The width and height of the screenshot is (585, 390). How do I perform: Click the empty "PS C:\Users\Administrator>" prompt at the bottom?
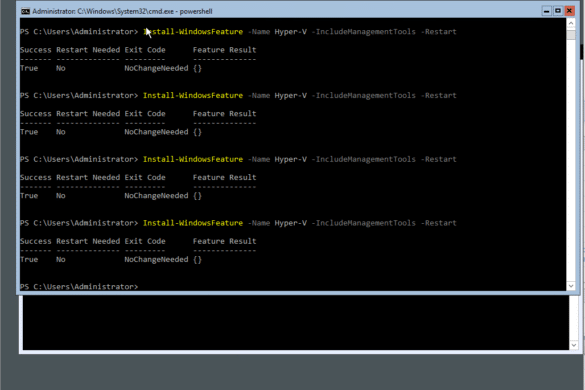tap(79, 287)
